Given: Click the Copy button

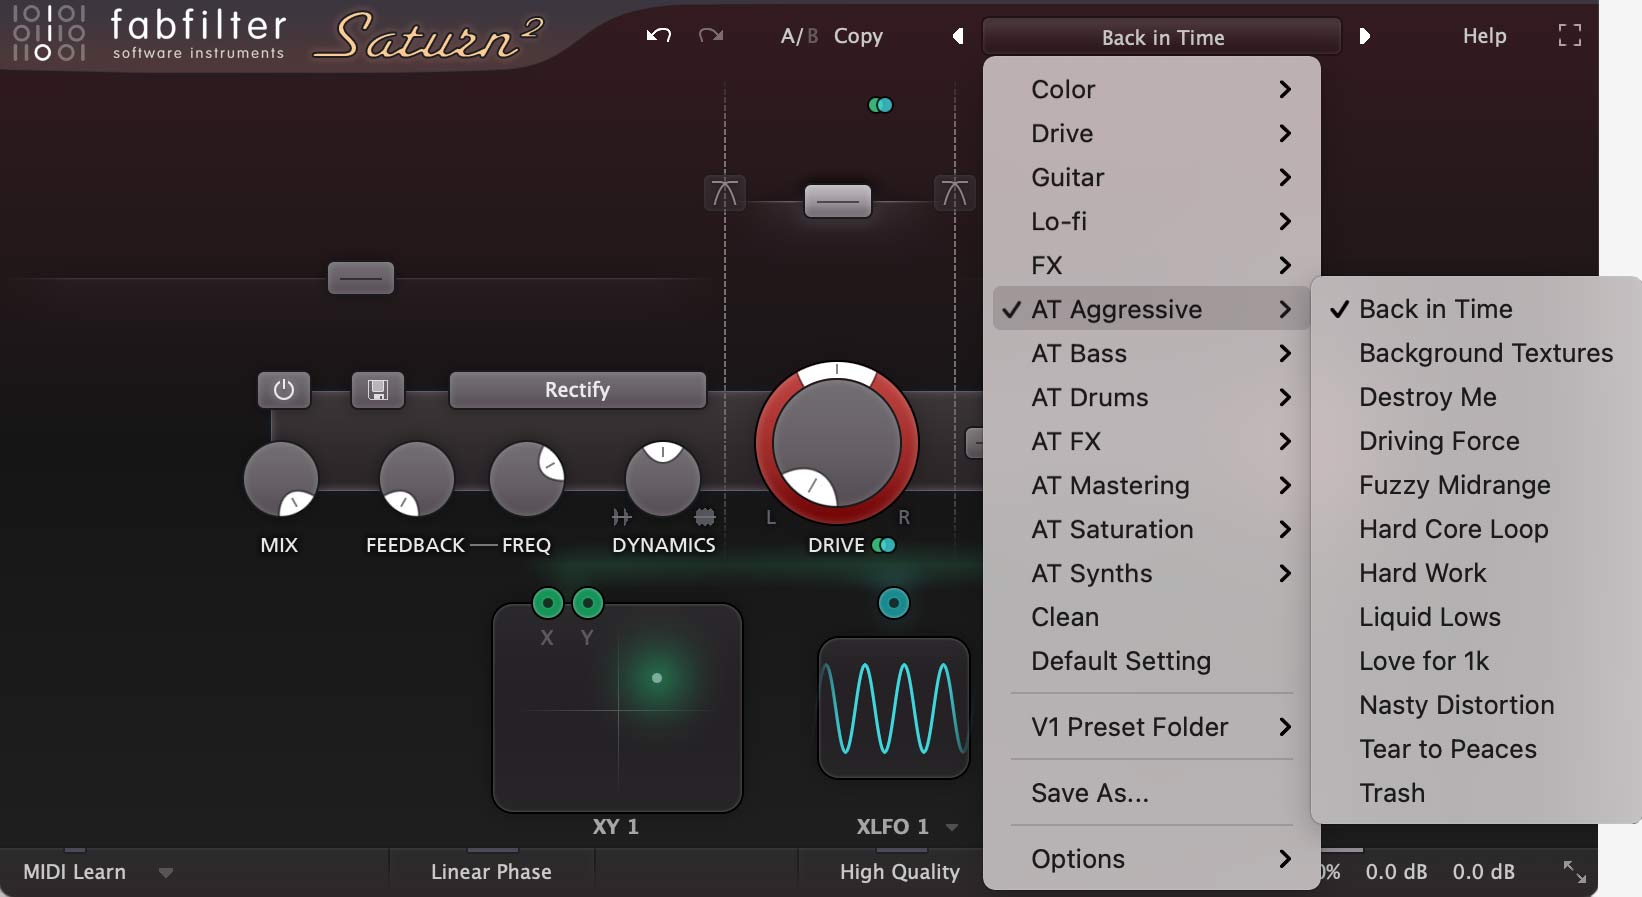Looking at the screenshot, I should coord(858,37).
